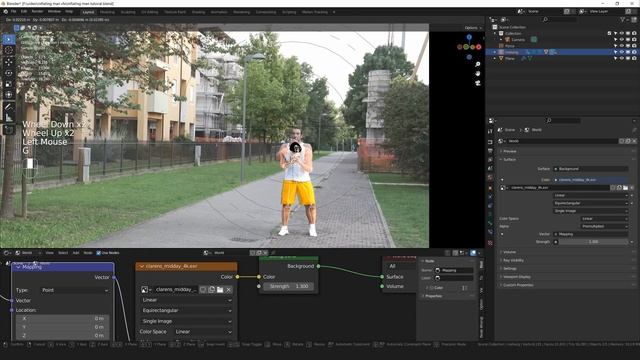Open the Window menu
The image size is (640, 360).
point(54,12)
